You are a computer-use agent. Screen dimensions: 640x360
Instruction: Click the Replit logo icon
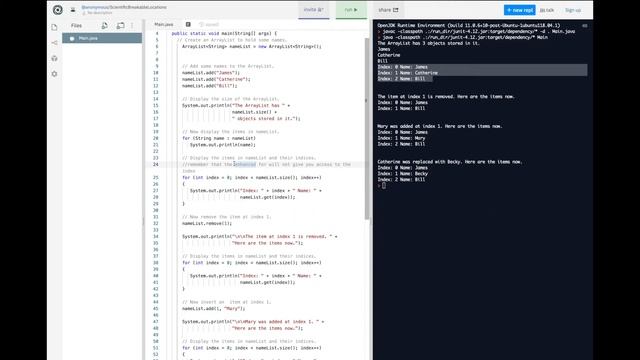pos(58,10)
